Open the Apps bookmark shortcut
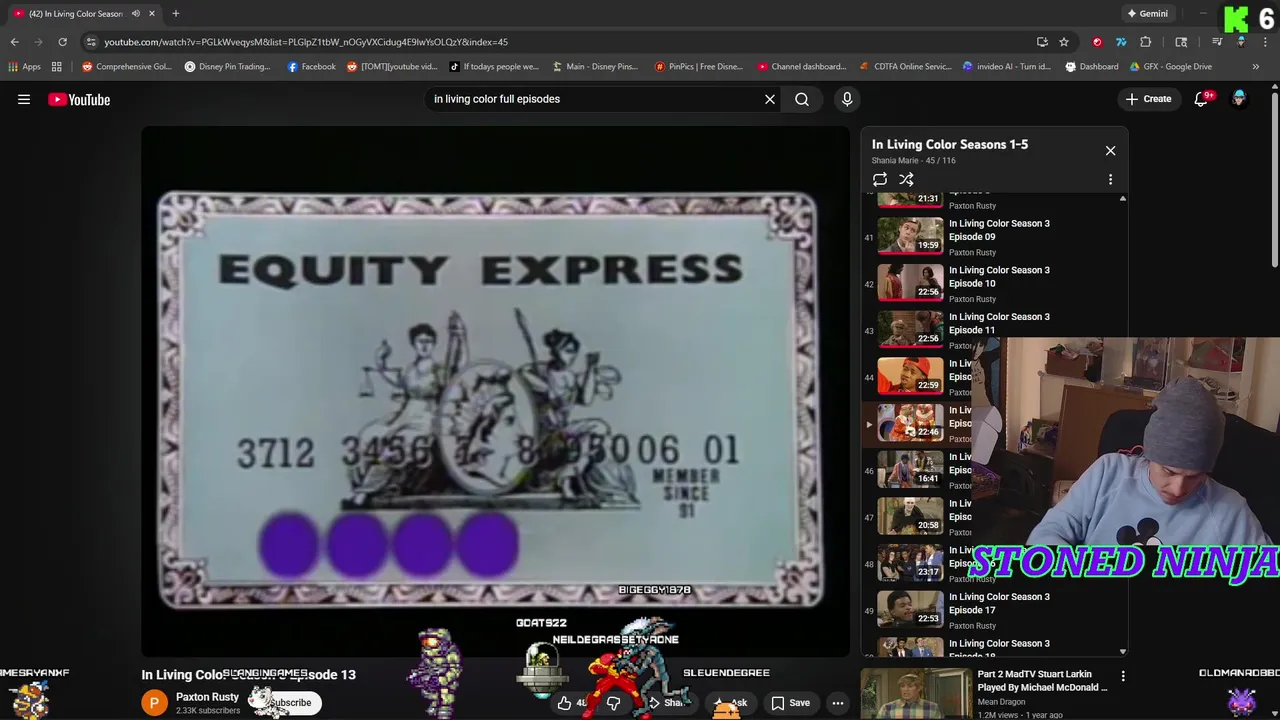Screen dimensions: 1280x720 pos(25,67)
